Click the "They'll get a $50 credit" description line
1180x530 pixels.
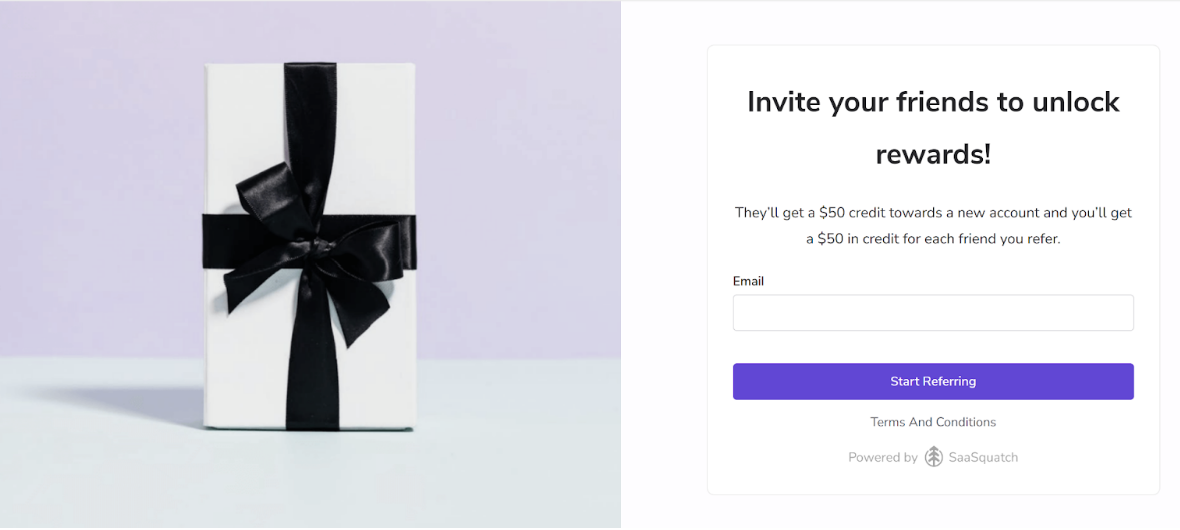933,213
